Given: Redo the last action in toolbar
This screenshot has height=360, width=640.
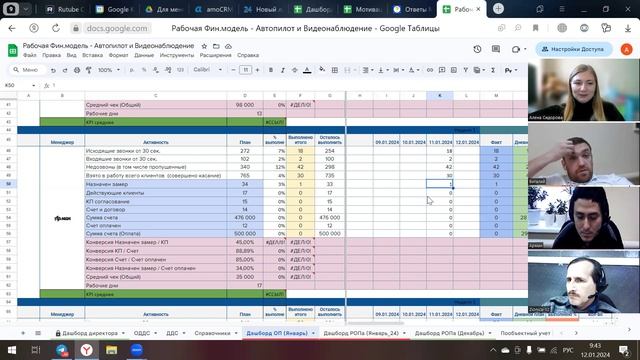Looking at the screenshot, I should [x=65, y=70].
